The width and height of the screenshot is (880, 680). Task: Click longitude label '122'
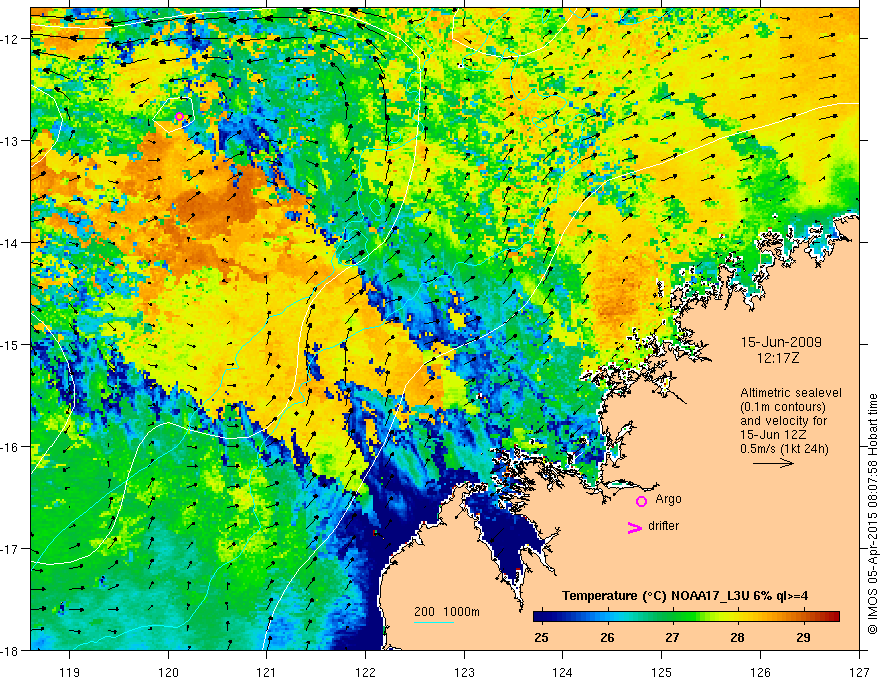pyautogui.click(x=365, y=672)
